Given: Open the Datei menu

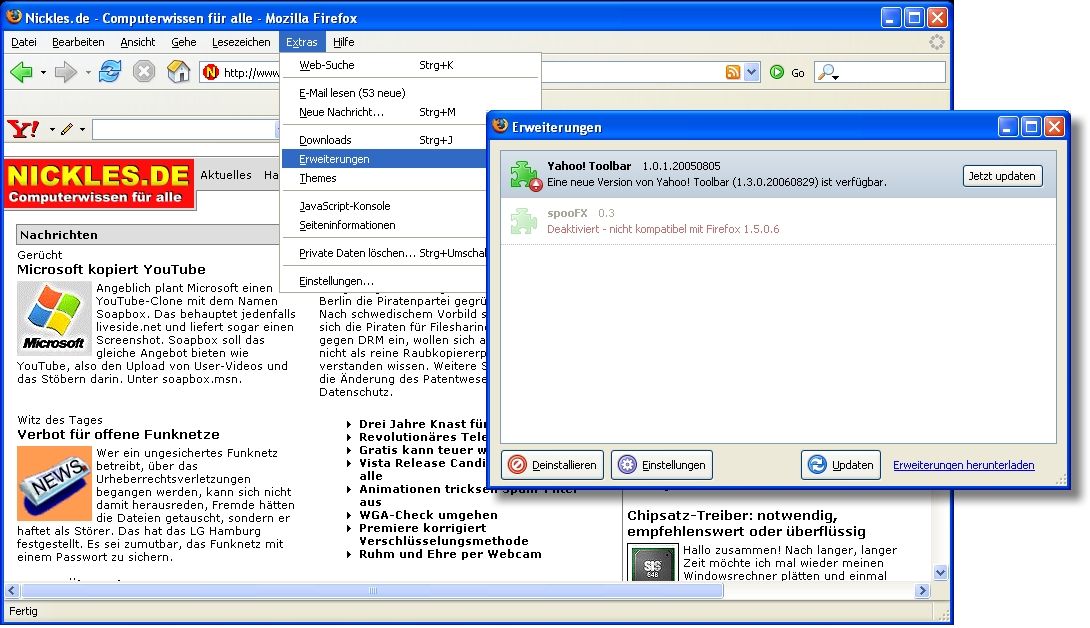Looking at the screenshot, I should point(24,42).
